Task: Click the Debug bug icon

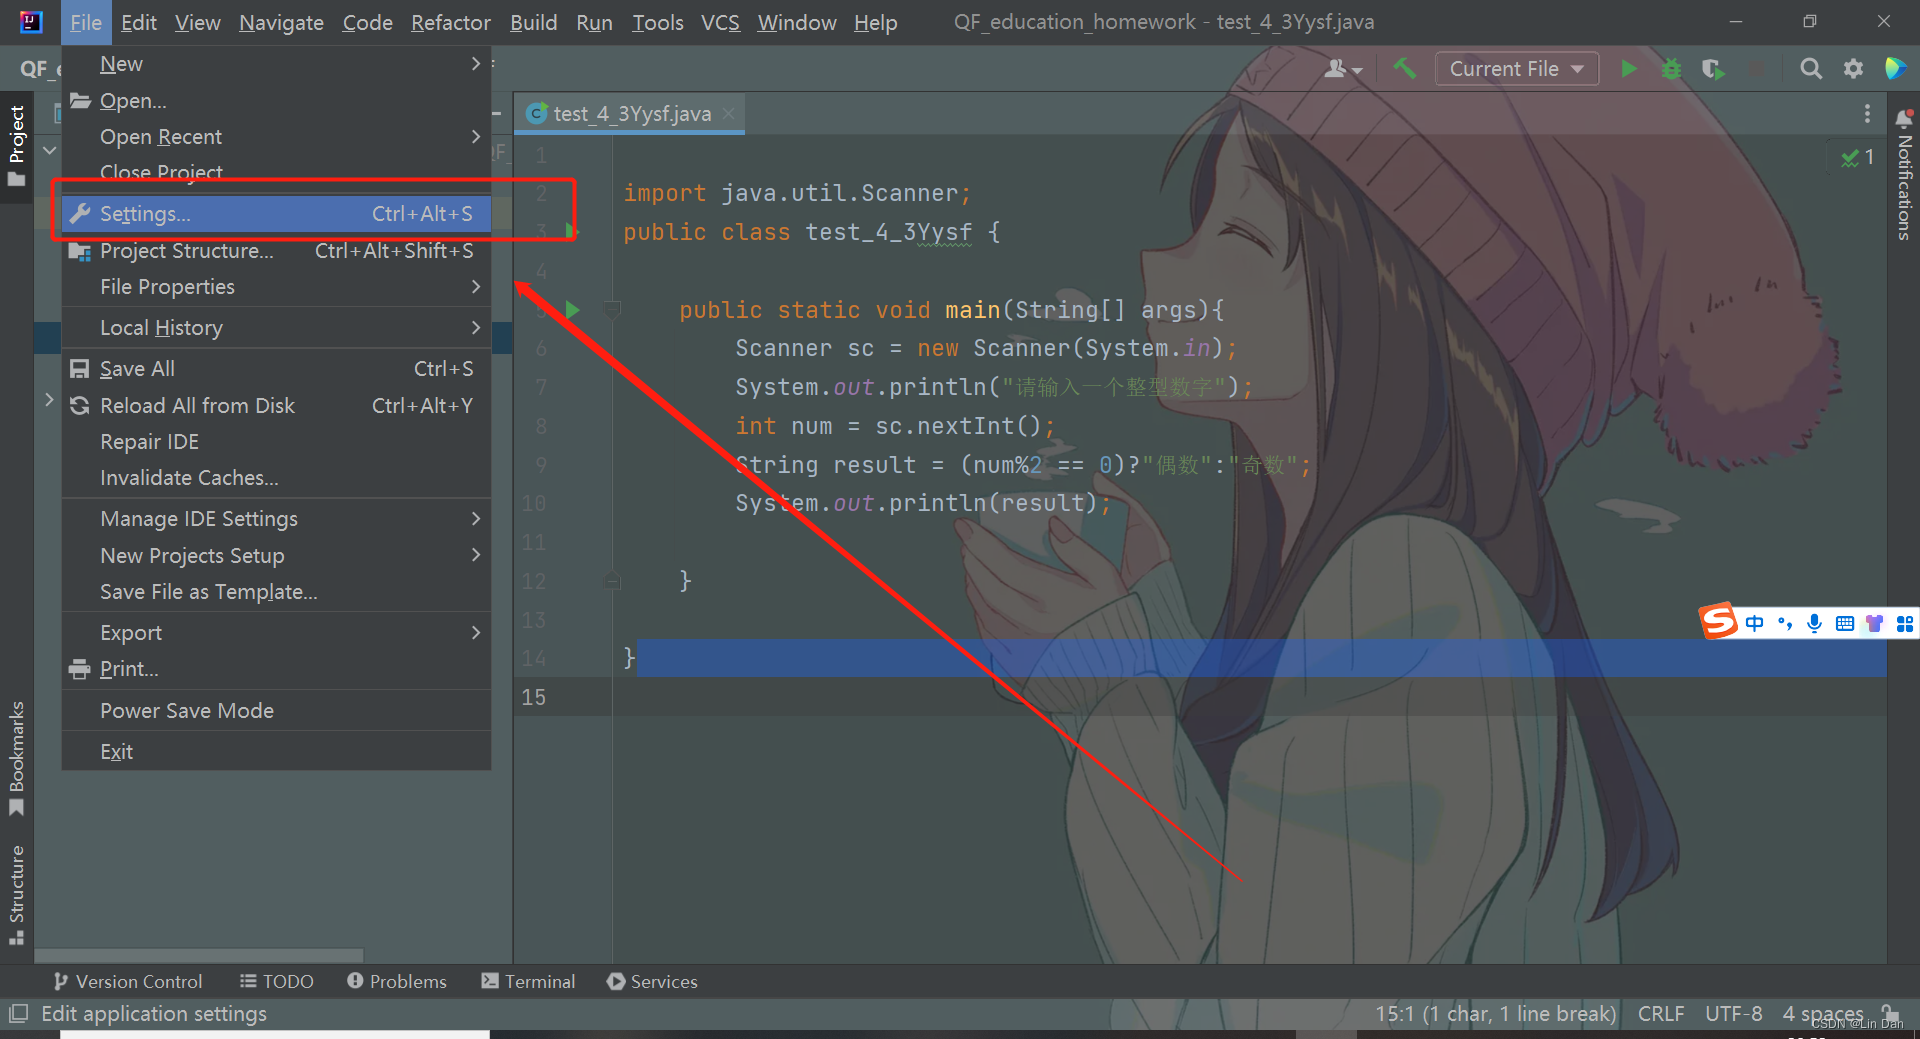Action: 1671,69
